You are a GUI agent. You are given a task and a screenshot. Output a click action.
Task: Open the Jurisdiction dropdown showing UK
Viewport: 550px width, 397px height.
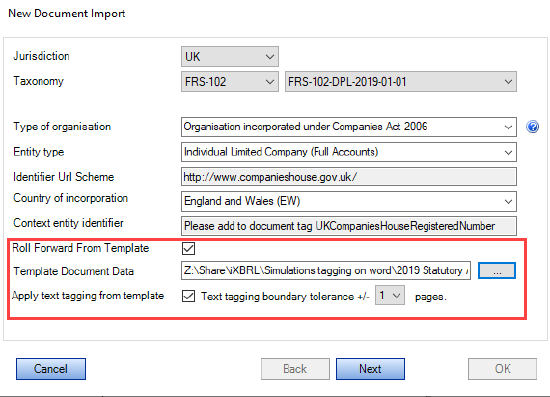point(230,56)
